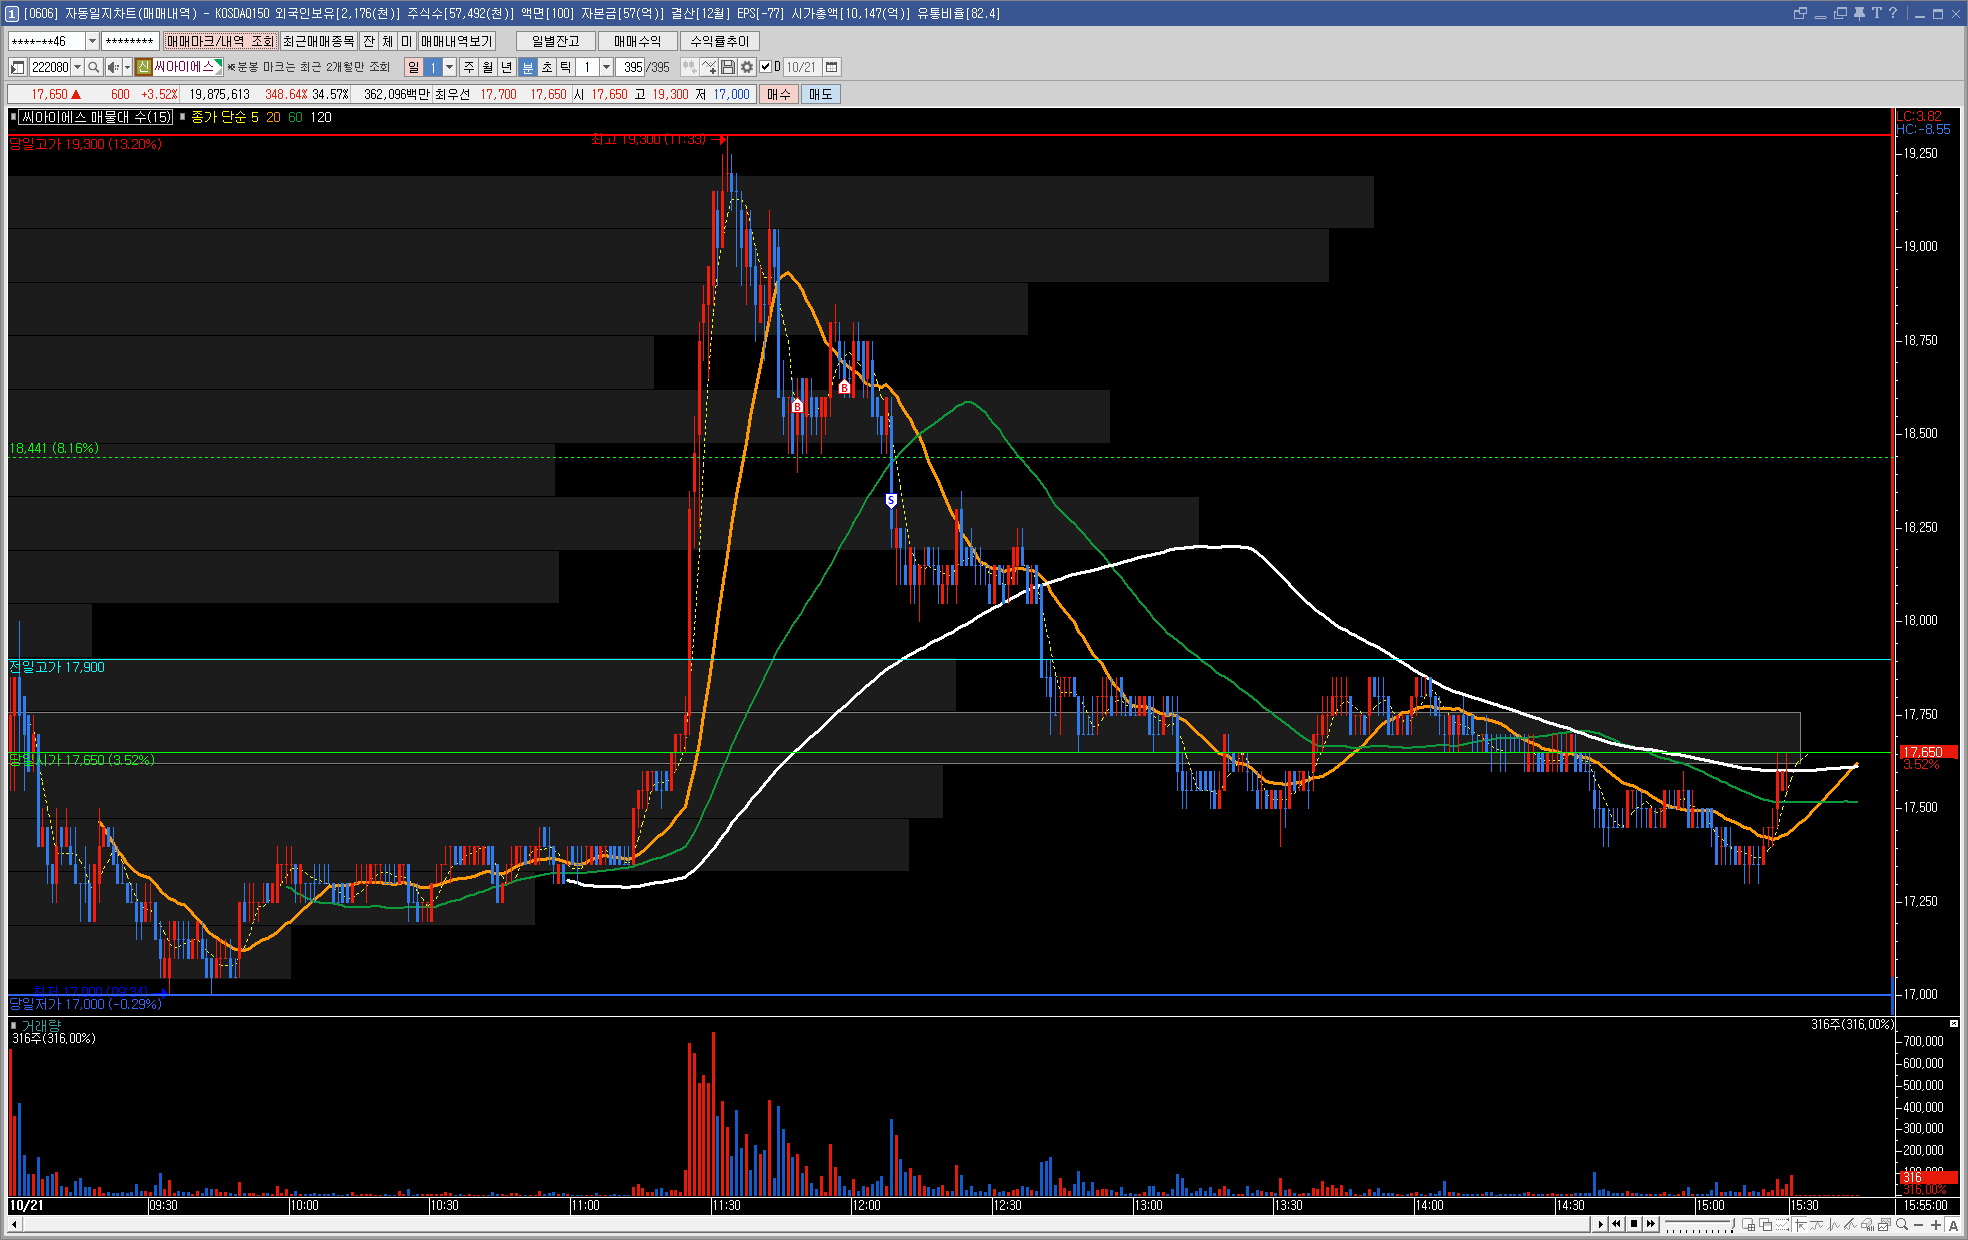Click the blue 매도 sell button

820,94
